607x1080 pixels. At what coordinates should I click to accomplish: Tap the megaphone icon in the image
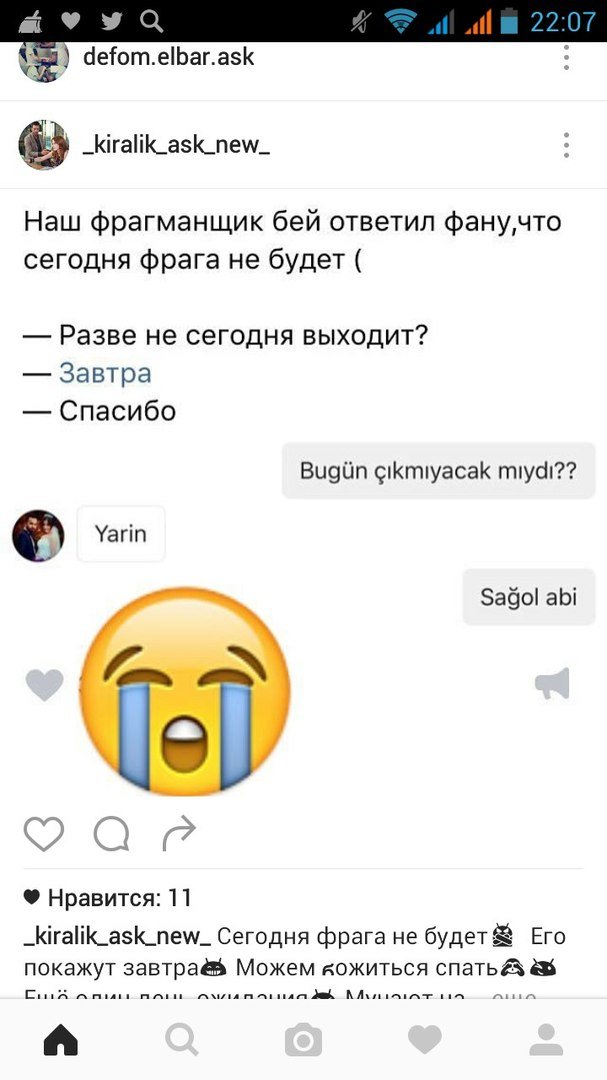(x=553, y=683)
